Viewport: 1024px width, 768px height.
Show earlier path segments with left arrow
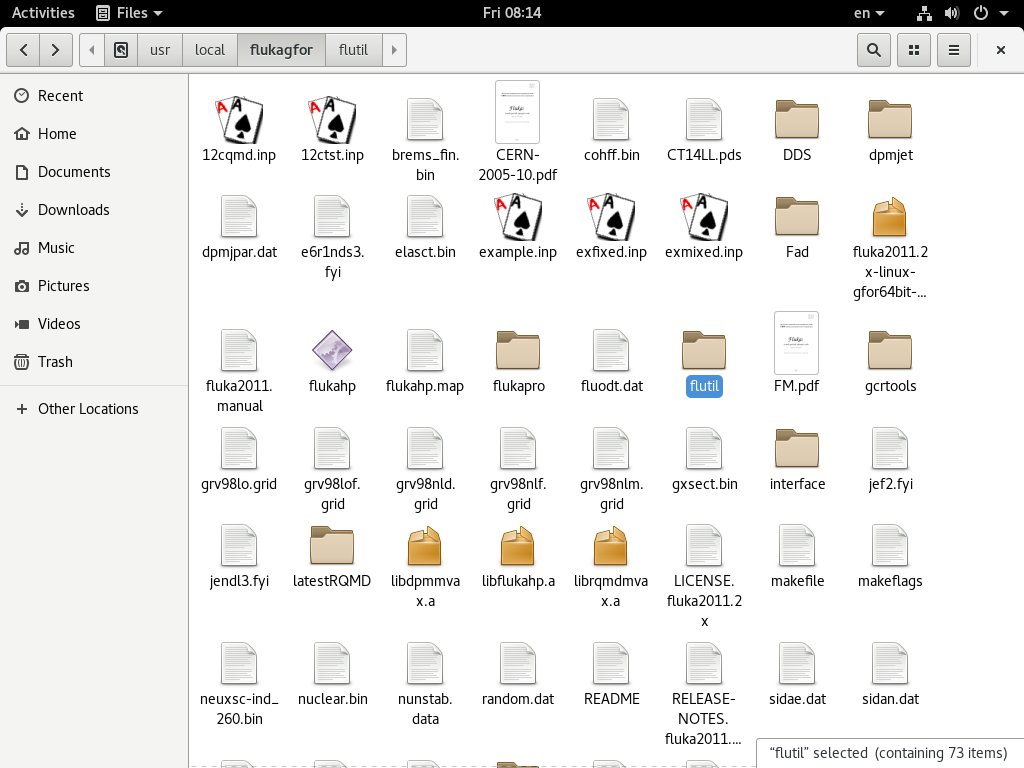coord(92,50)
